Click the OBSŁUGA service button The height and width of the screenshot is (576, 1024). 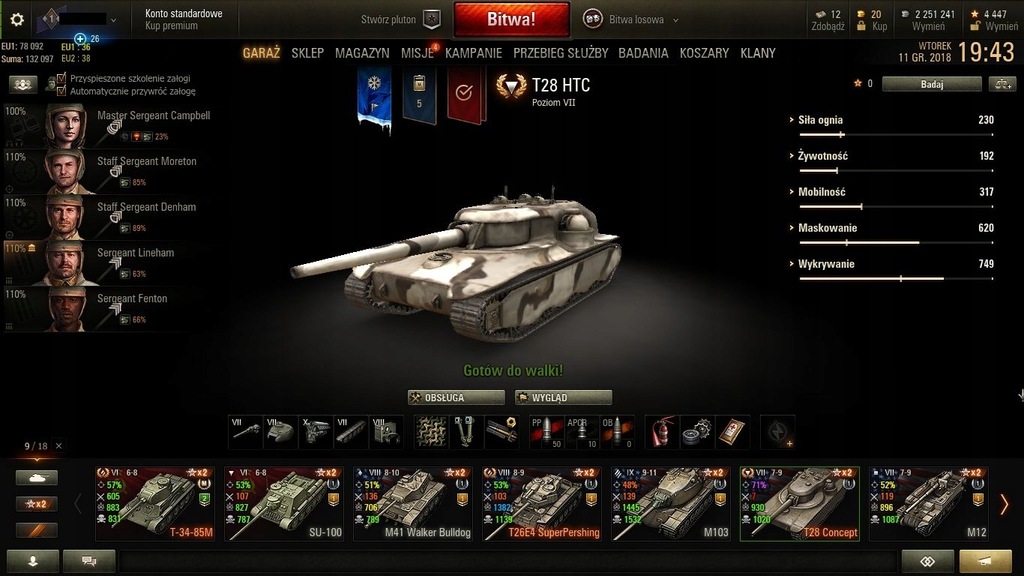click(456, 397)
